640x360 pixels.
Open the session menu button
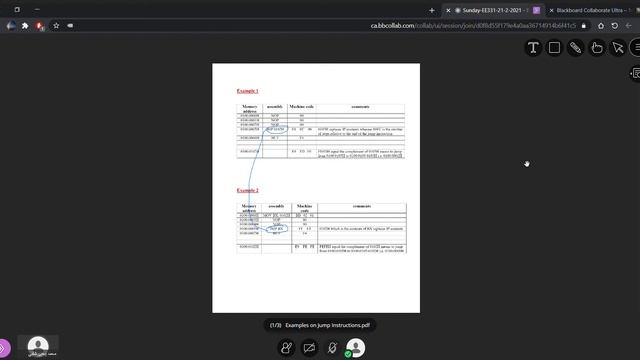[636, 48]
